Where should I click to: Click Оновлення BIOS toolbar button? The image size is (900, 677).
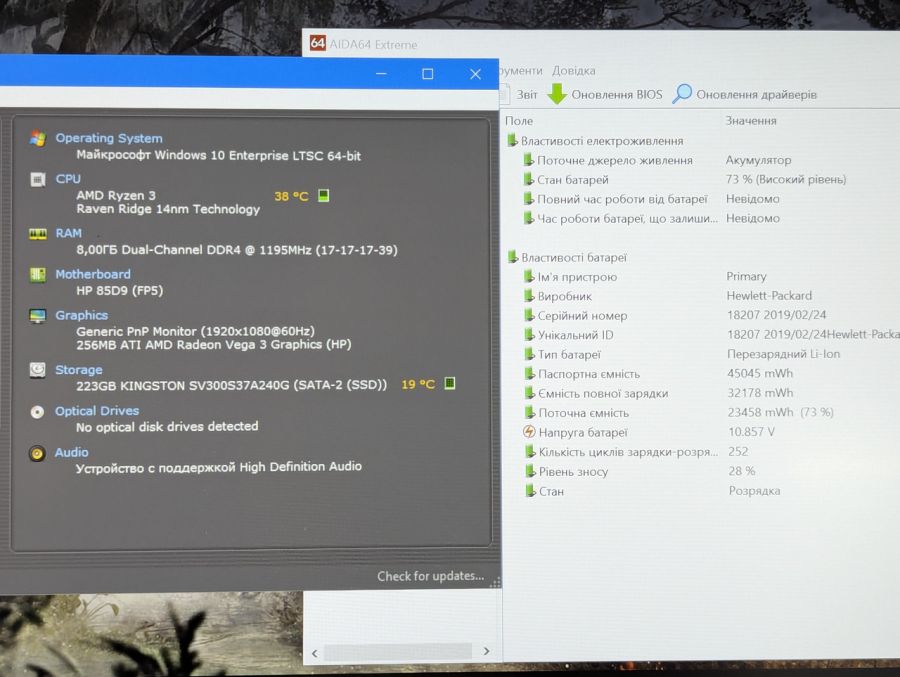coord(605,94)
